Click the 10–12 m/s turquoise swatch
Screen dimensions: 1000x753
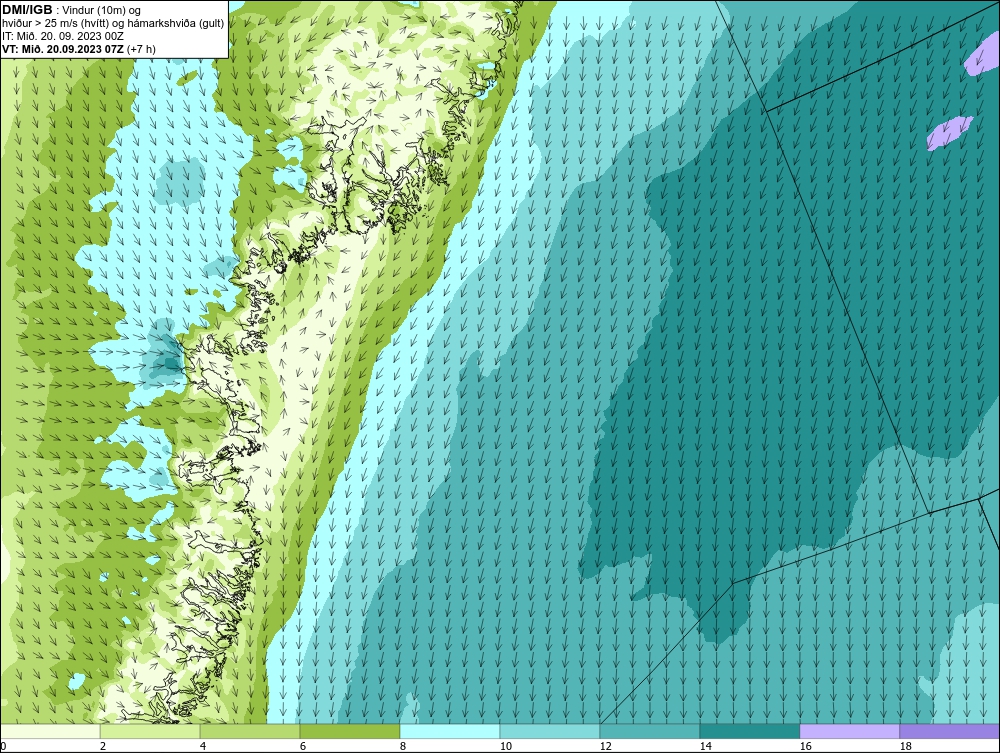pyautogui.click(x=550, y=731)
